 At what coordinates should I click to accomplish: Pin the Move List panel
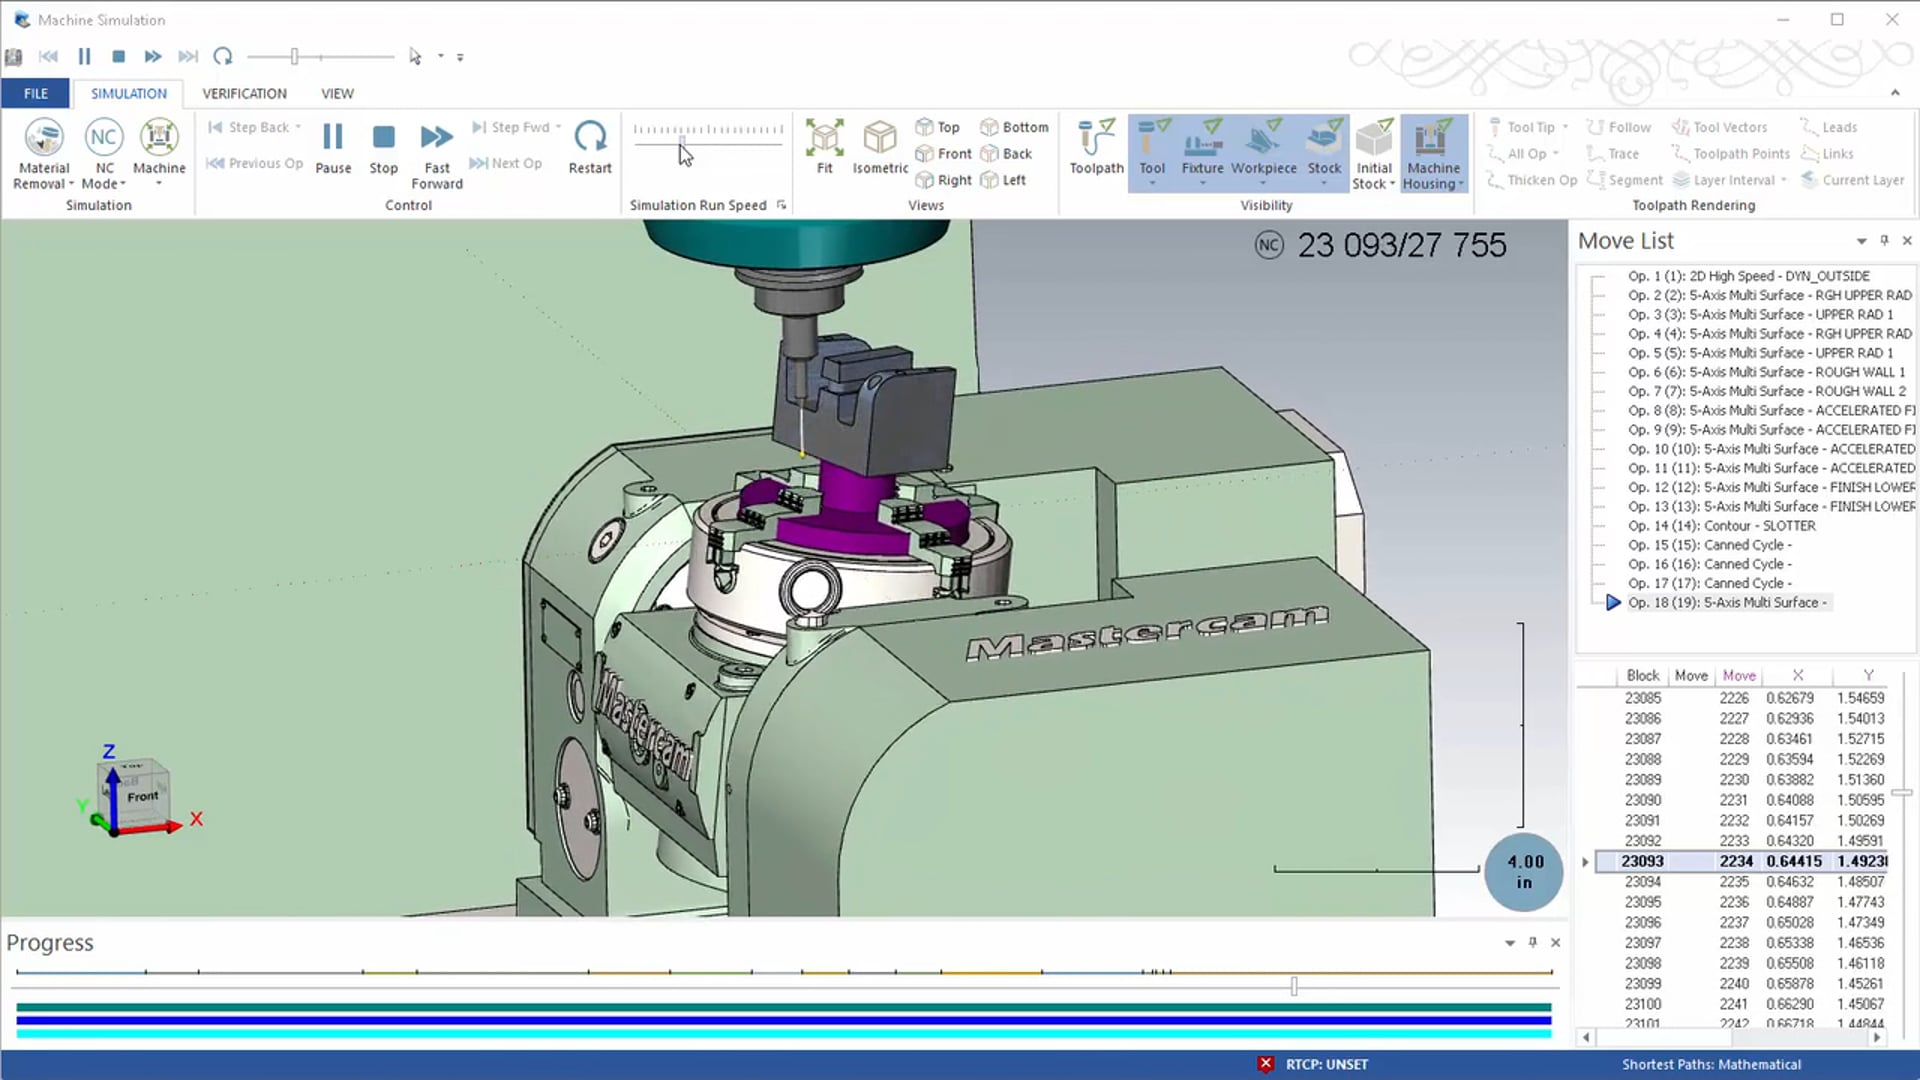1884,241
